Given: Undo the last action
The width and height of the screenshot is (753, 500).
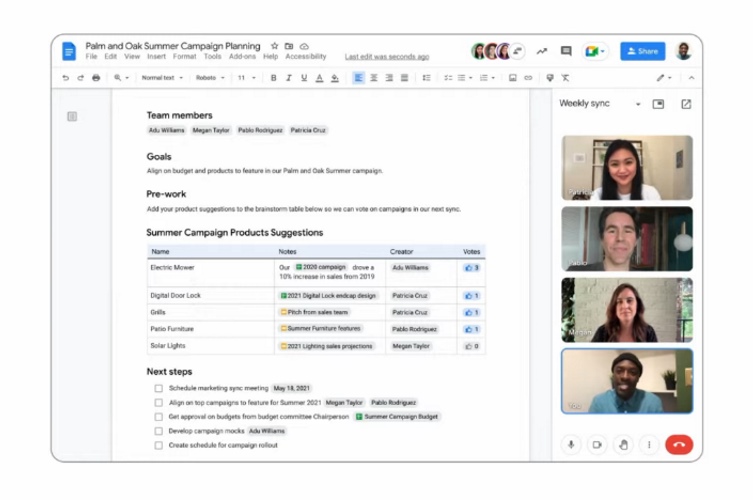Looking at the screenshot, I should 65,78.
